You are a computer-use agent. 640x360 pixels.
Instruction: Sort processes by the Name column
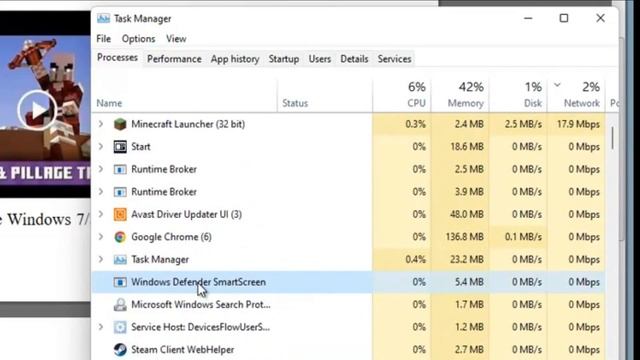tap(109, 103)
